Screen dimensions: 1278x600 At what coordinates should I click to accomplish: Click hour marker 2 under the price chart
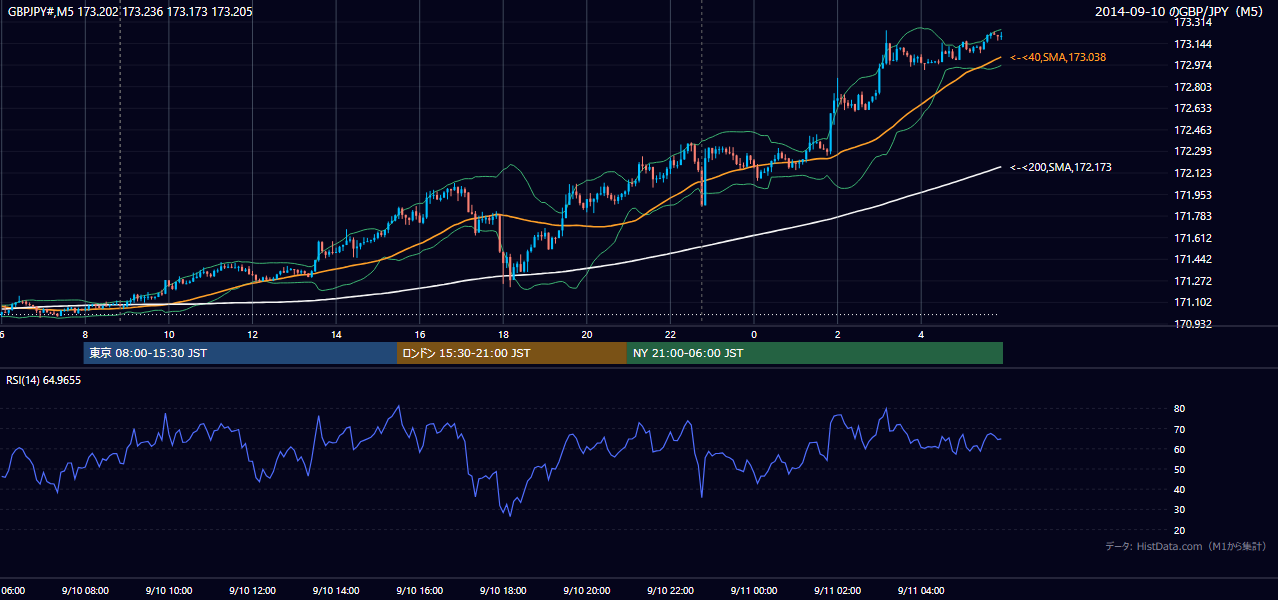[x=837, y=334]
